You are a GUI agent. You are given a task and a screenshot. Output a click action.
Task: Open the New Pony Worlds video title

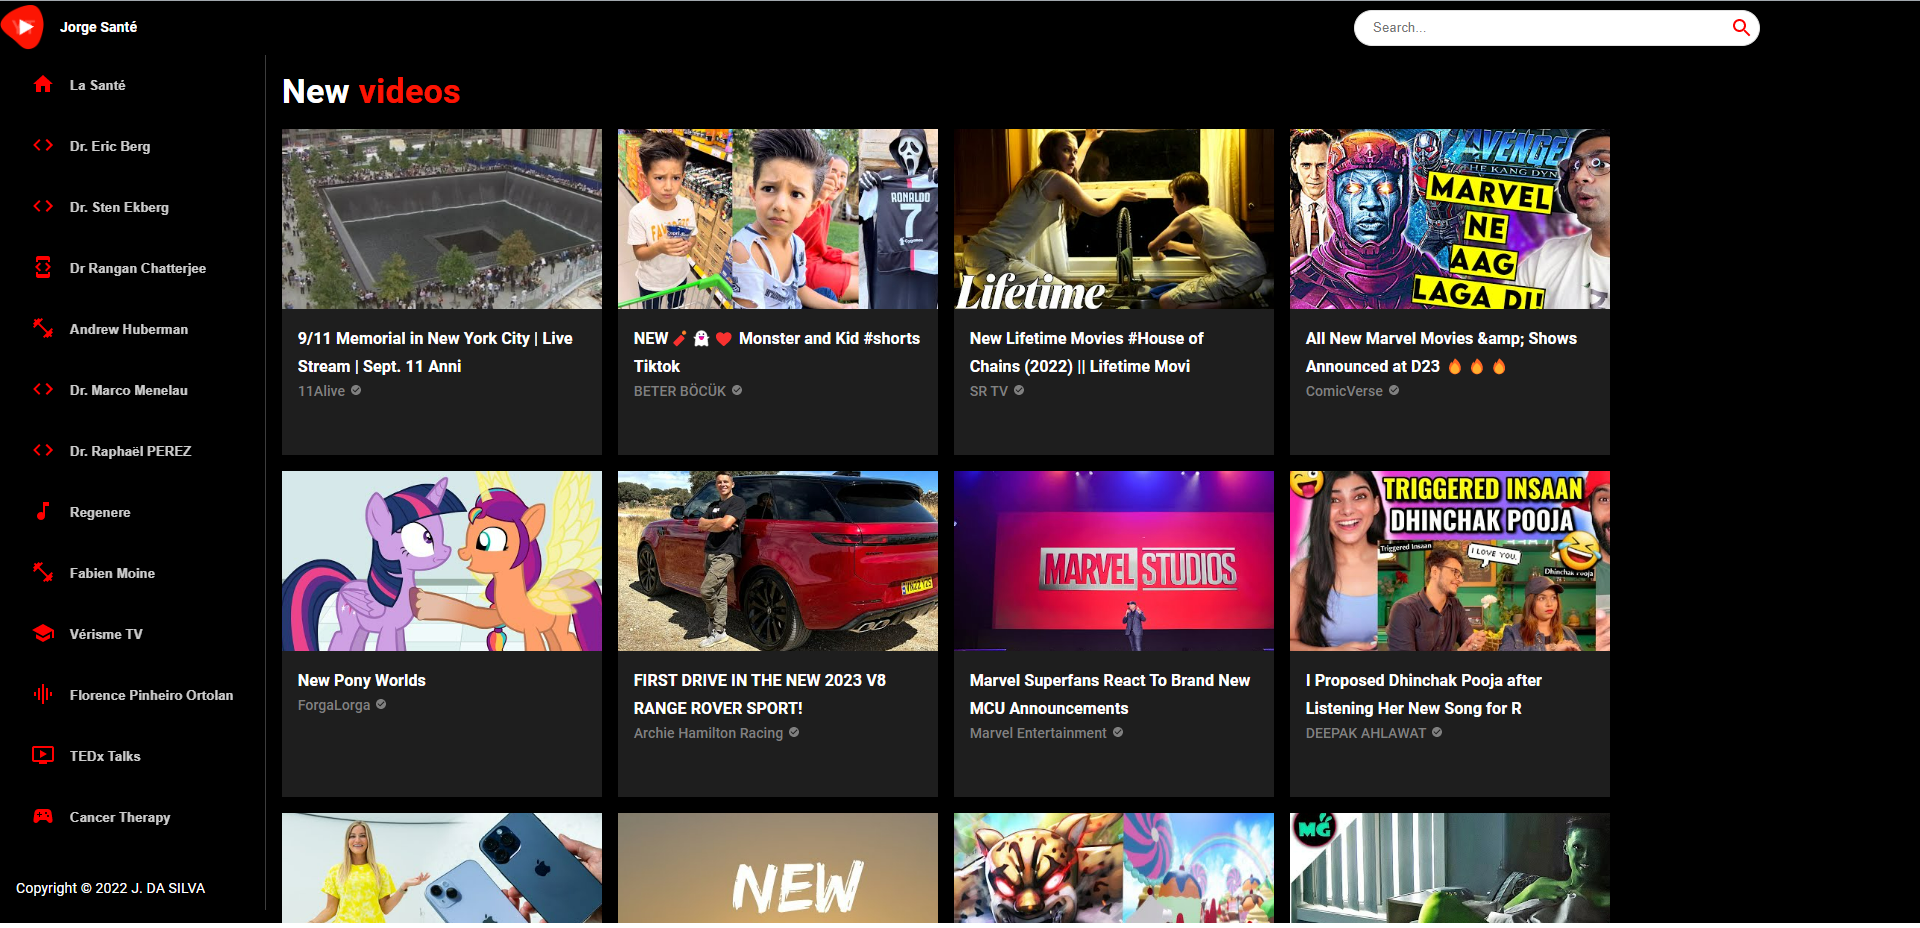point(361,680)
